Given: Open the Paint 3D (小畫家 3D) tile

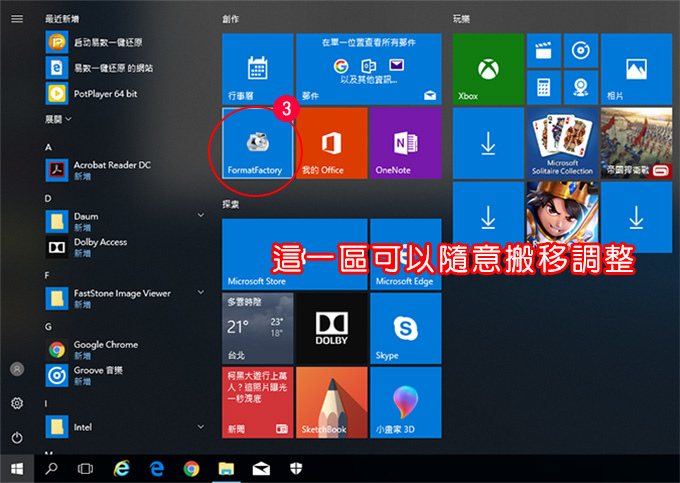Looking at the screenshot, I should (x=406, y=402).
